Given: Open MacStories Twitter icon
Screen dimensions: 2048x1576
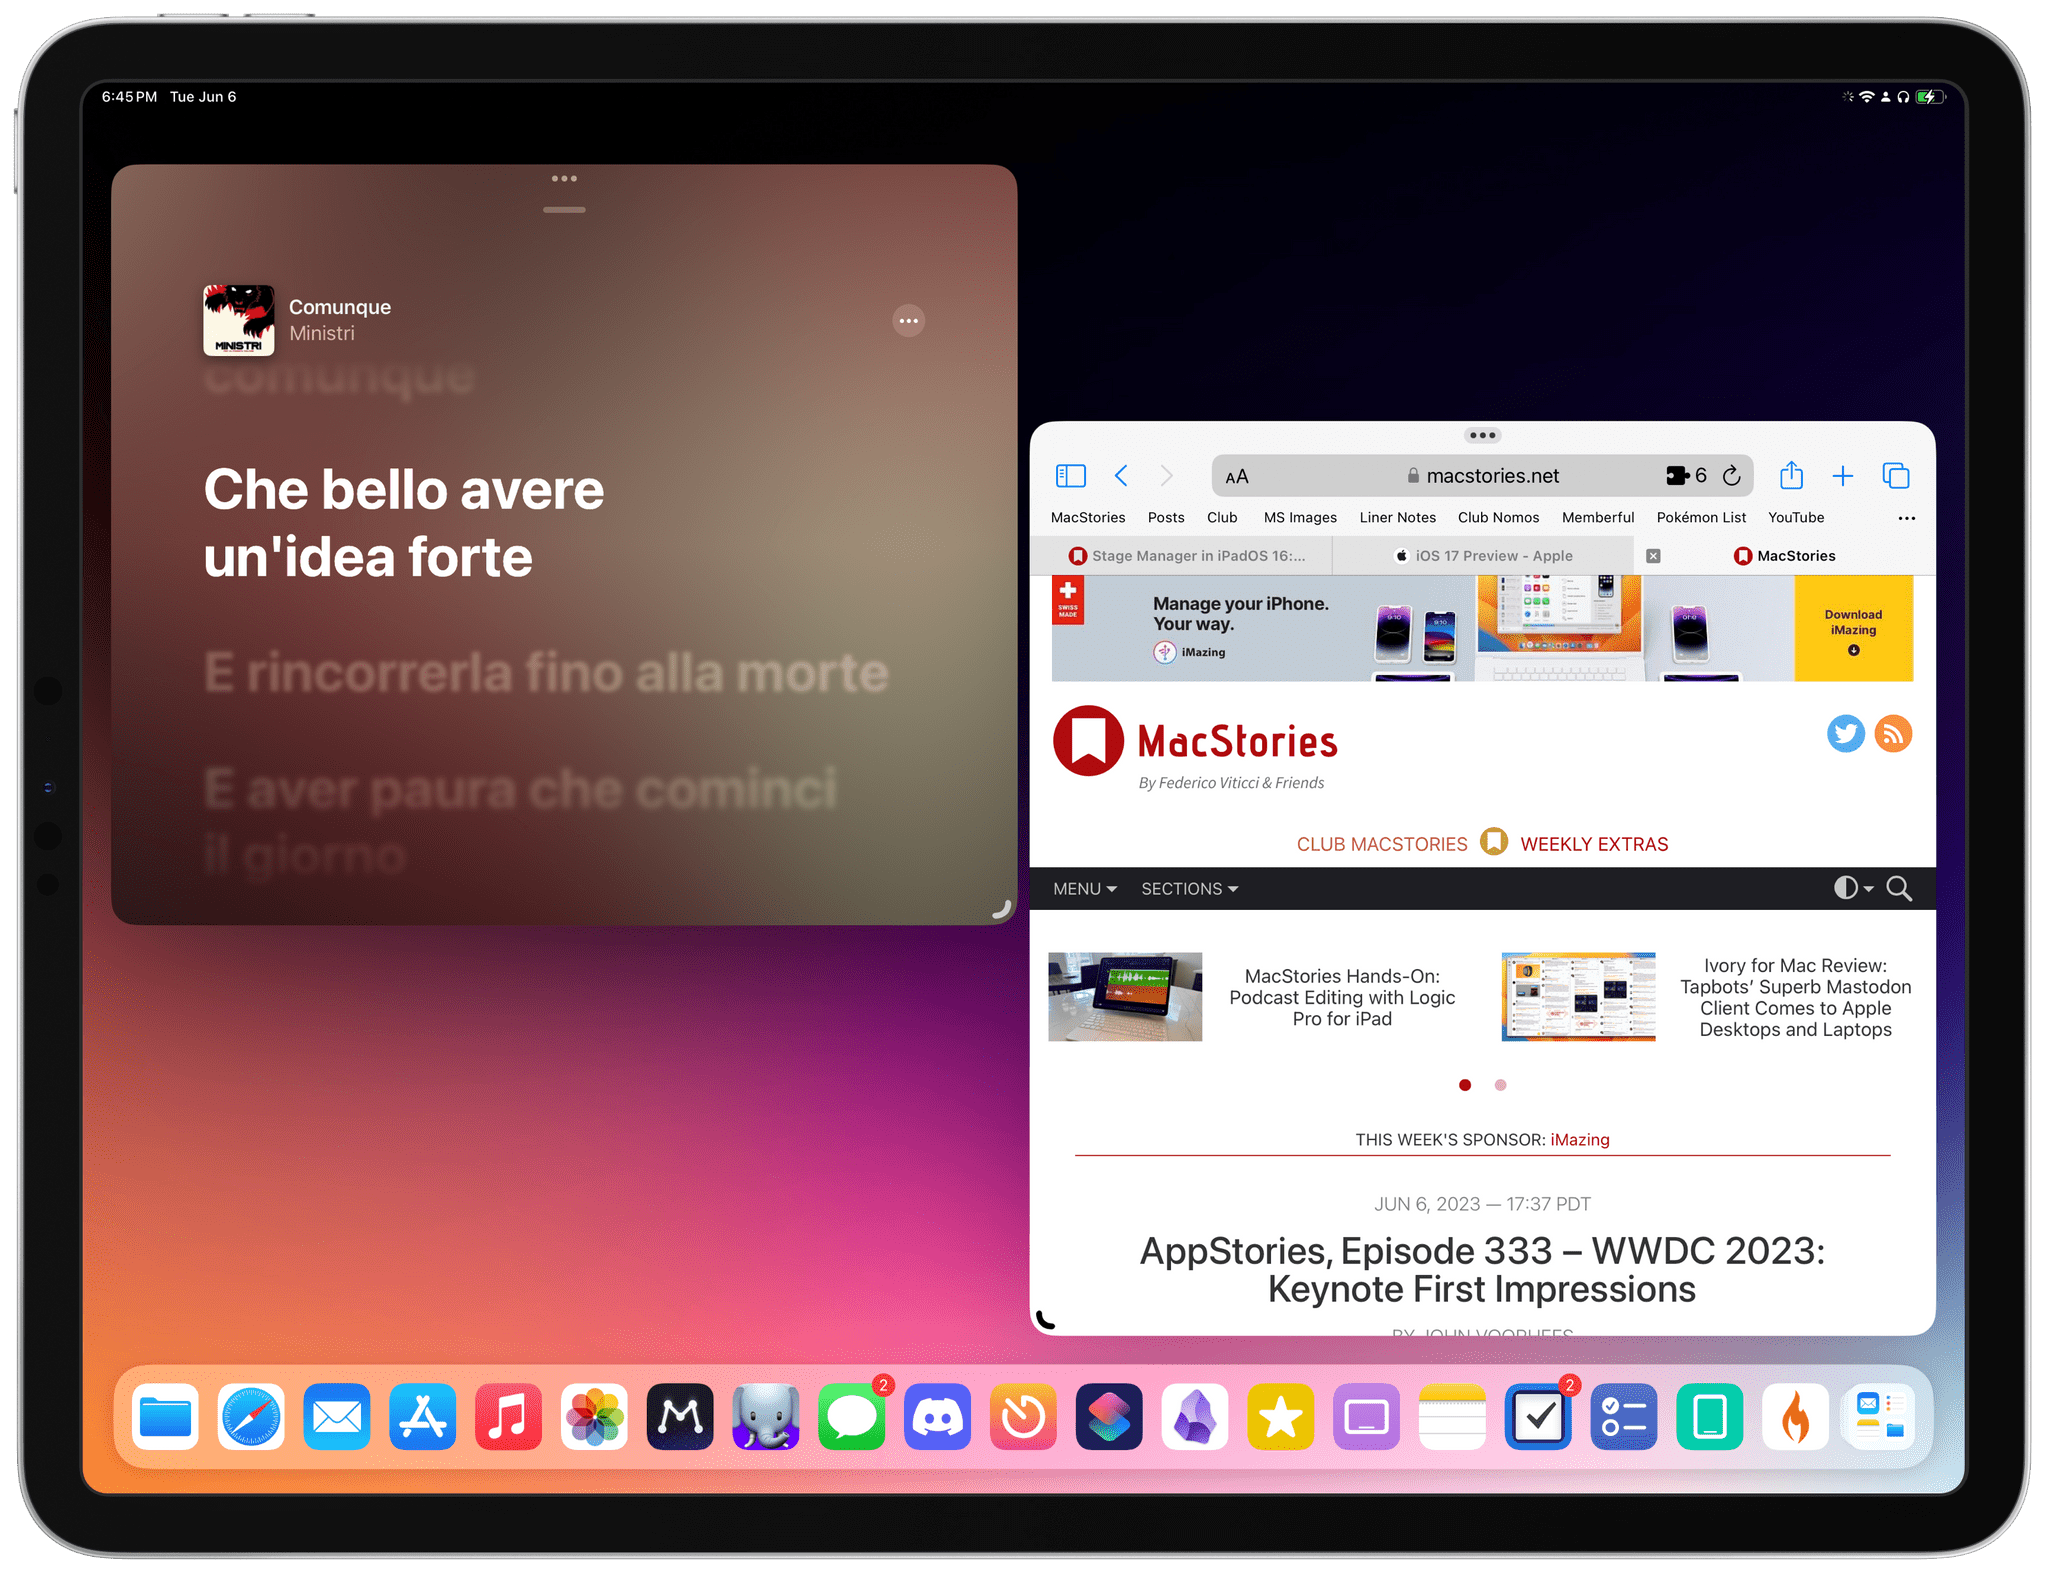Looking at the screenshot, I should [1846, 734].
